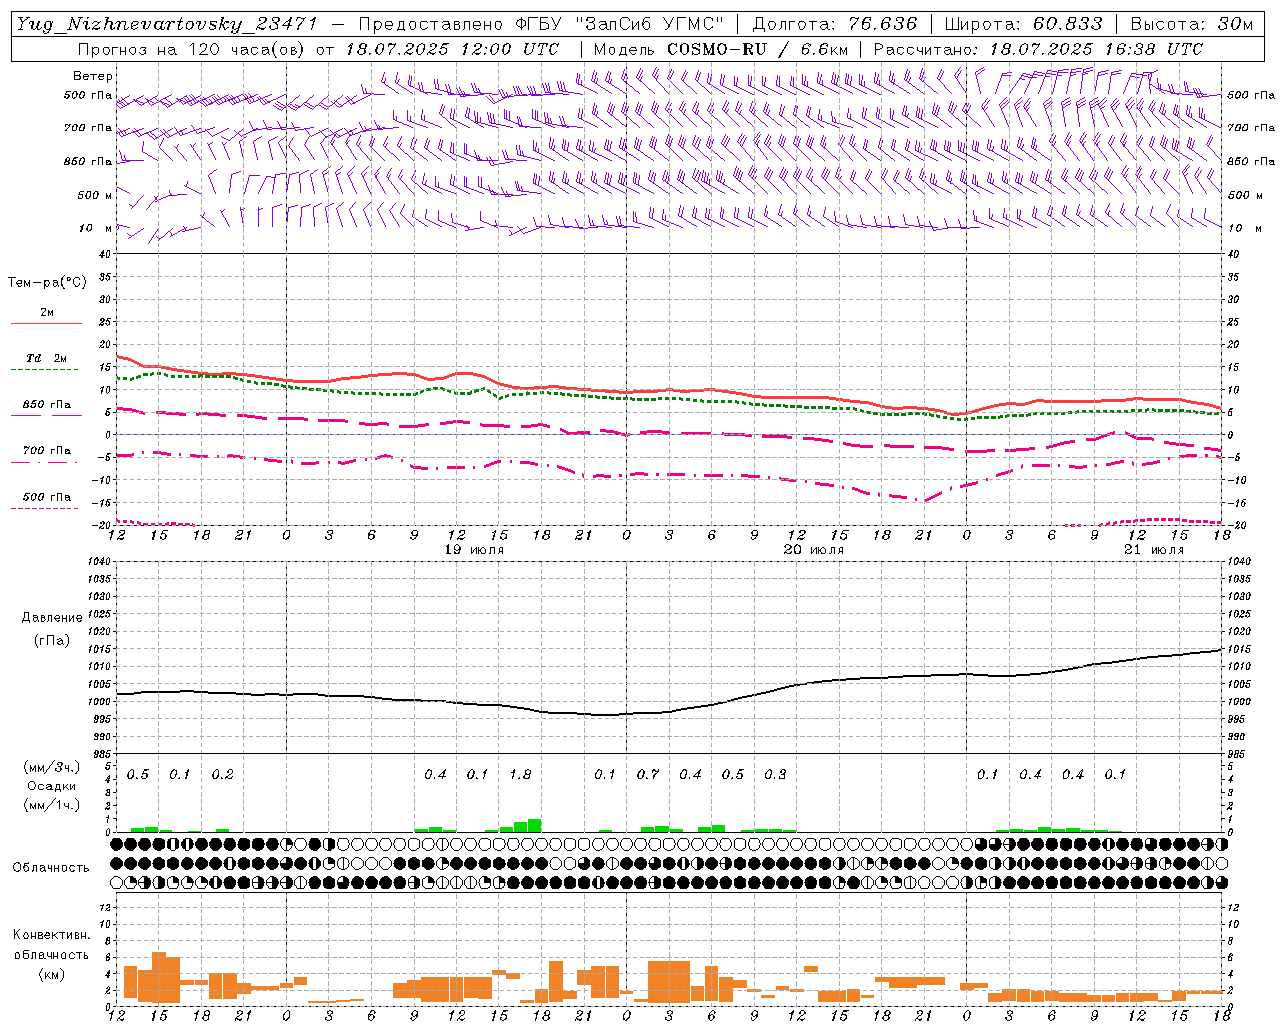Click the left '10 м' wind level label
1280x1024 pixels.
[96, 228]
